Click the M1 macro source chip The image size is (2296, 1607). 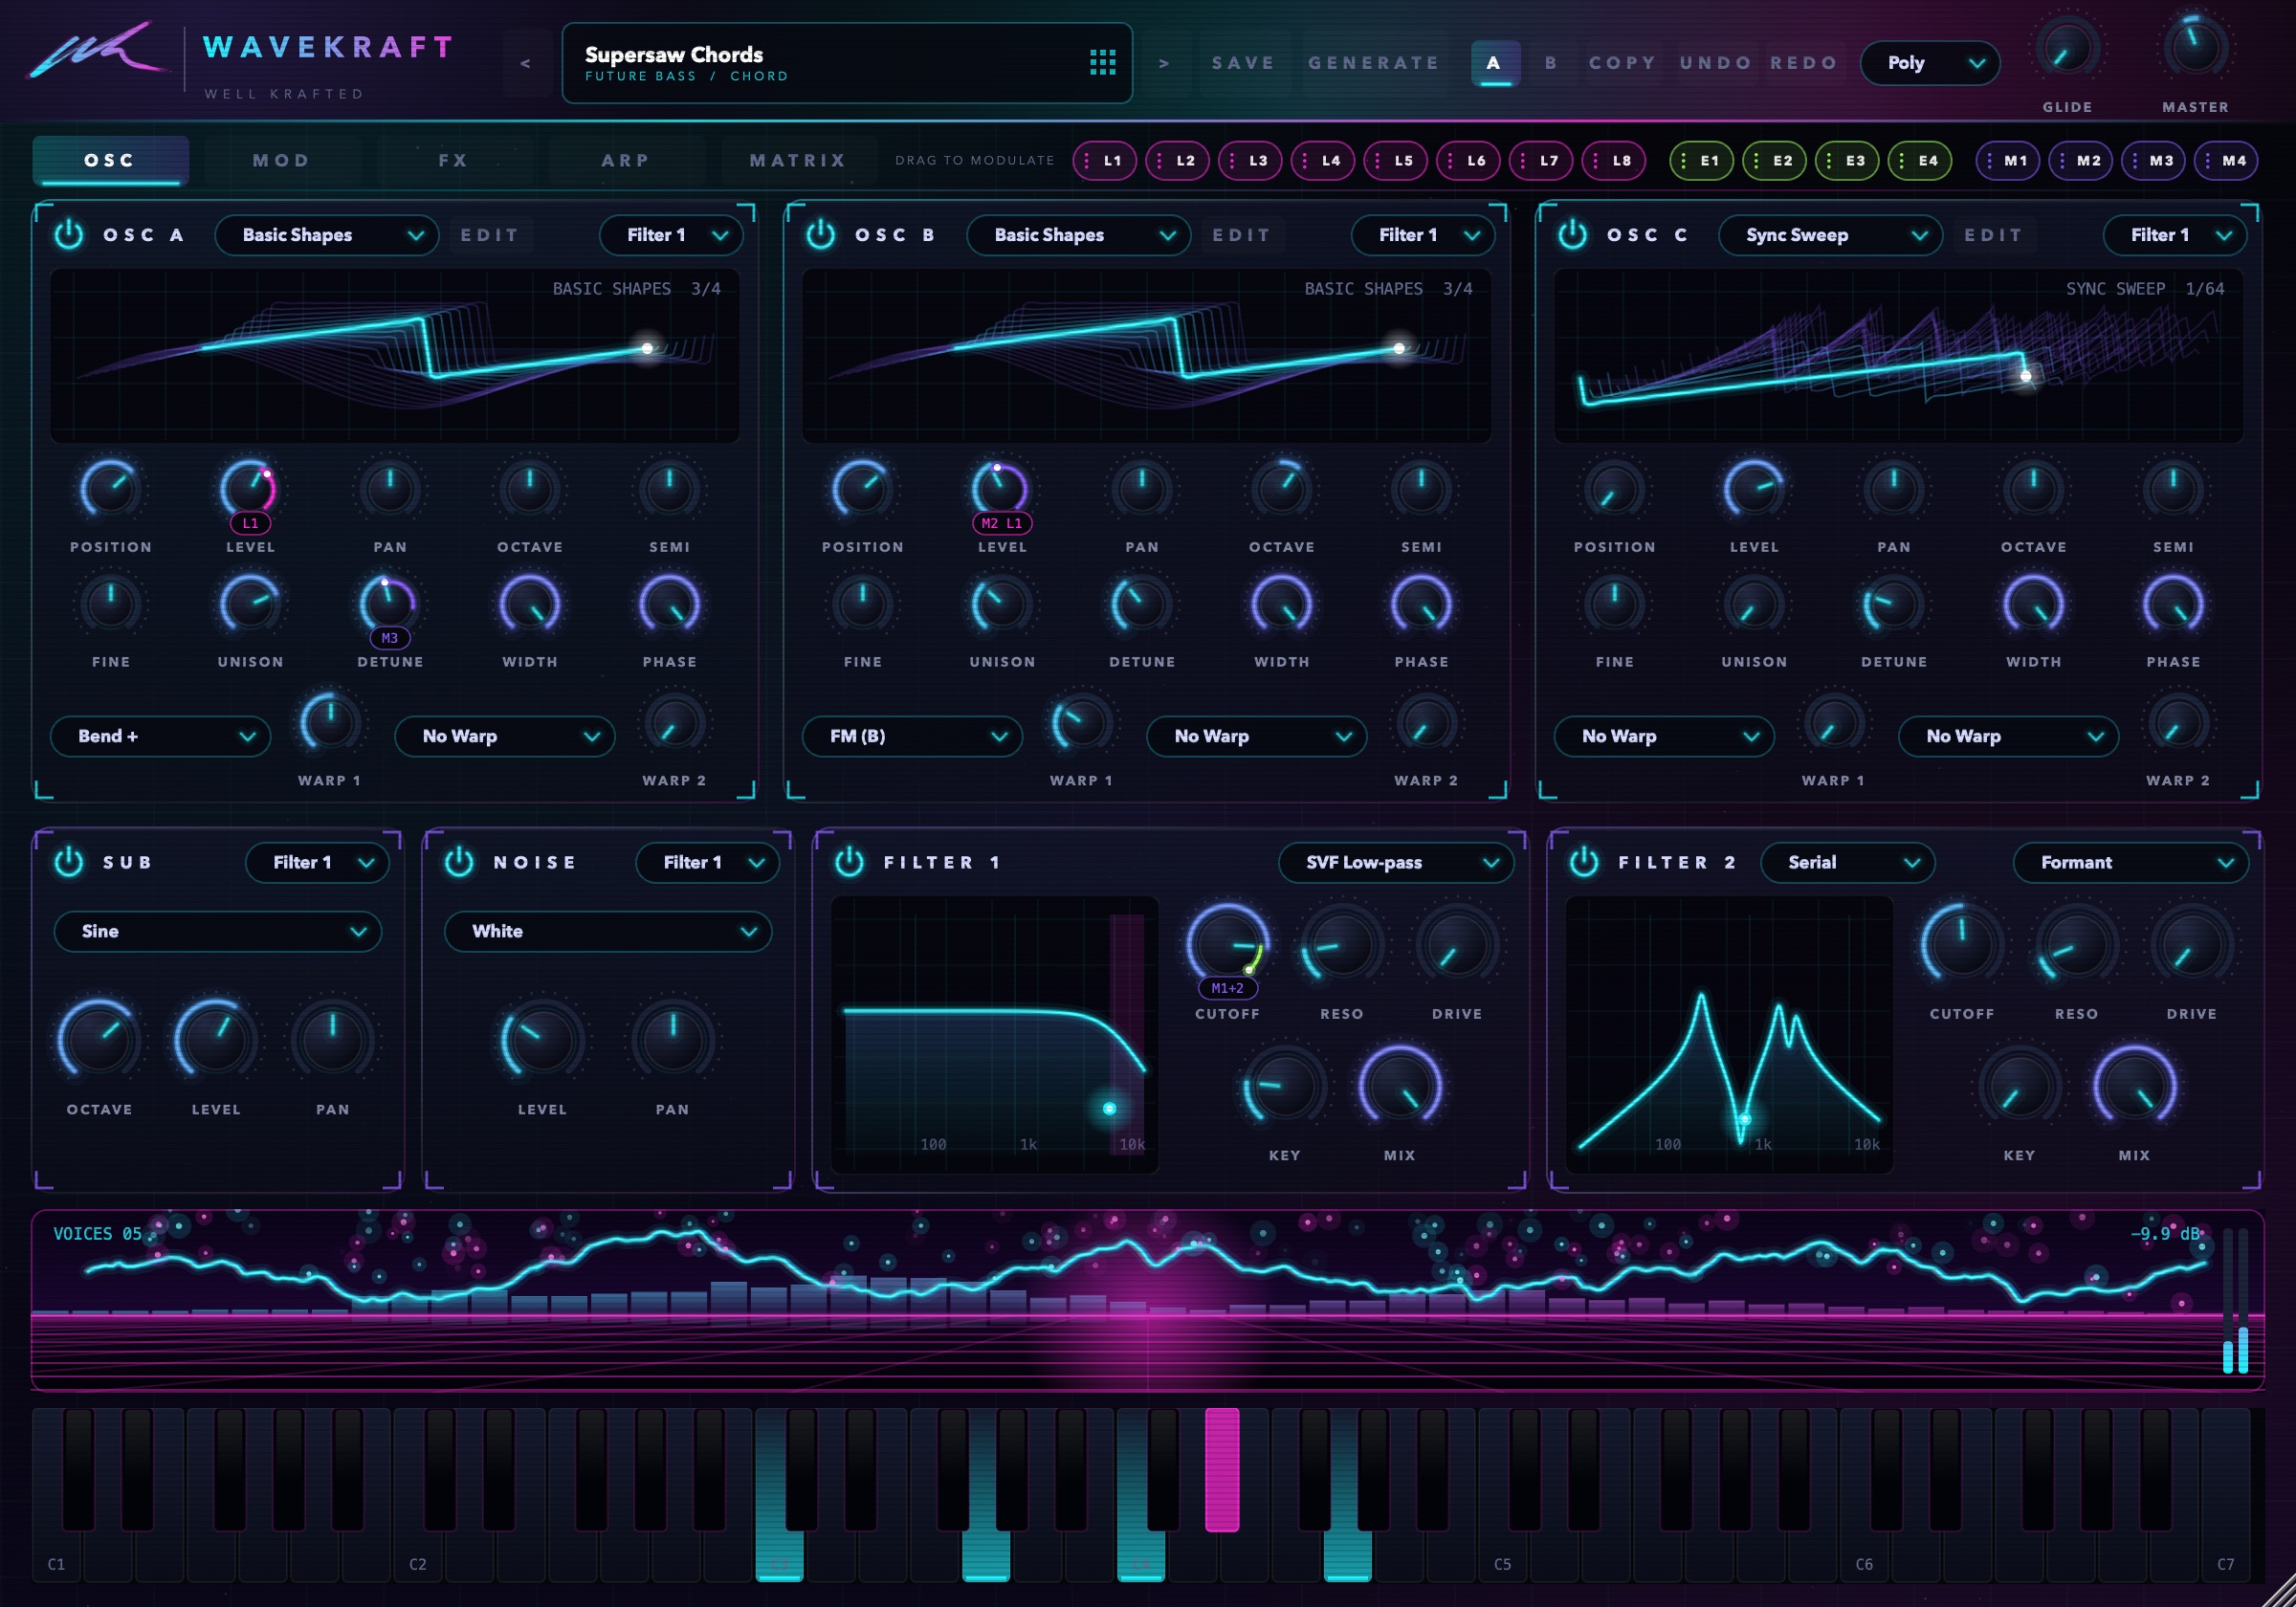(x=2007, y=160)
